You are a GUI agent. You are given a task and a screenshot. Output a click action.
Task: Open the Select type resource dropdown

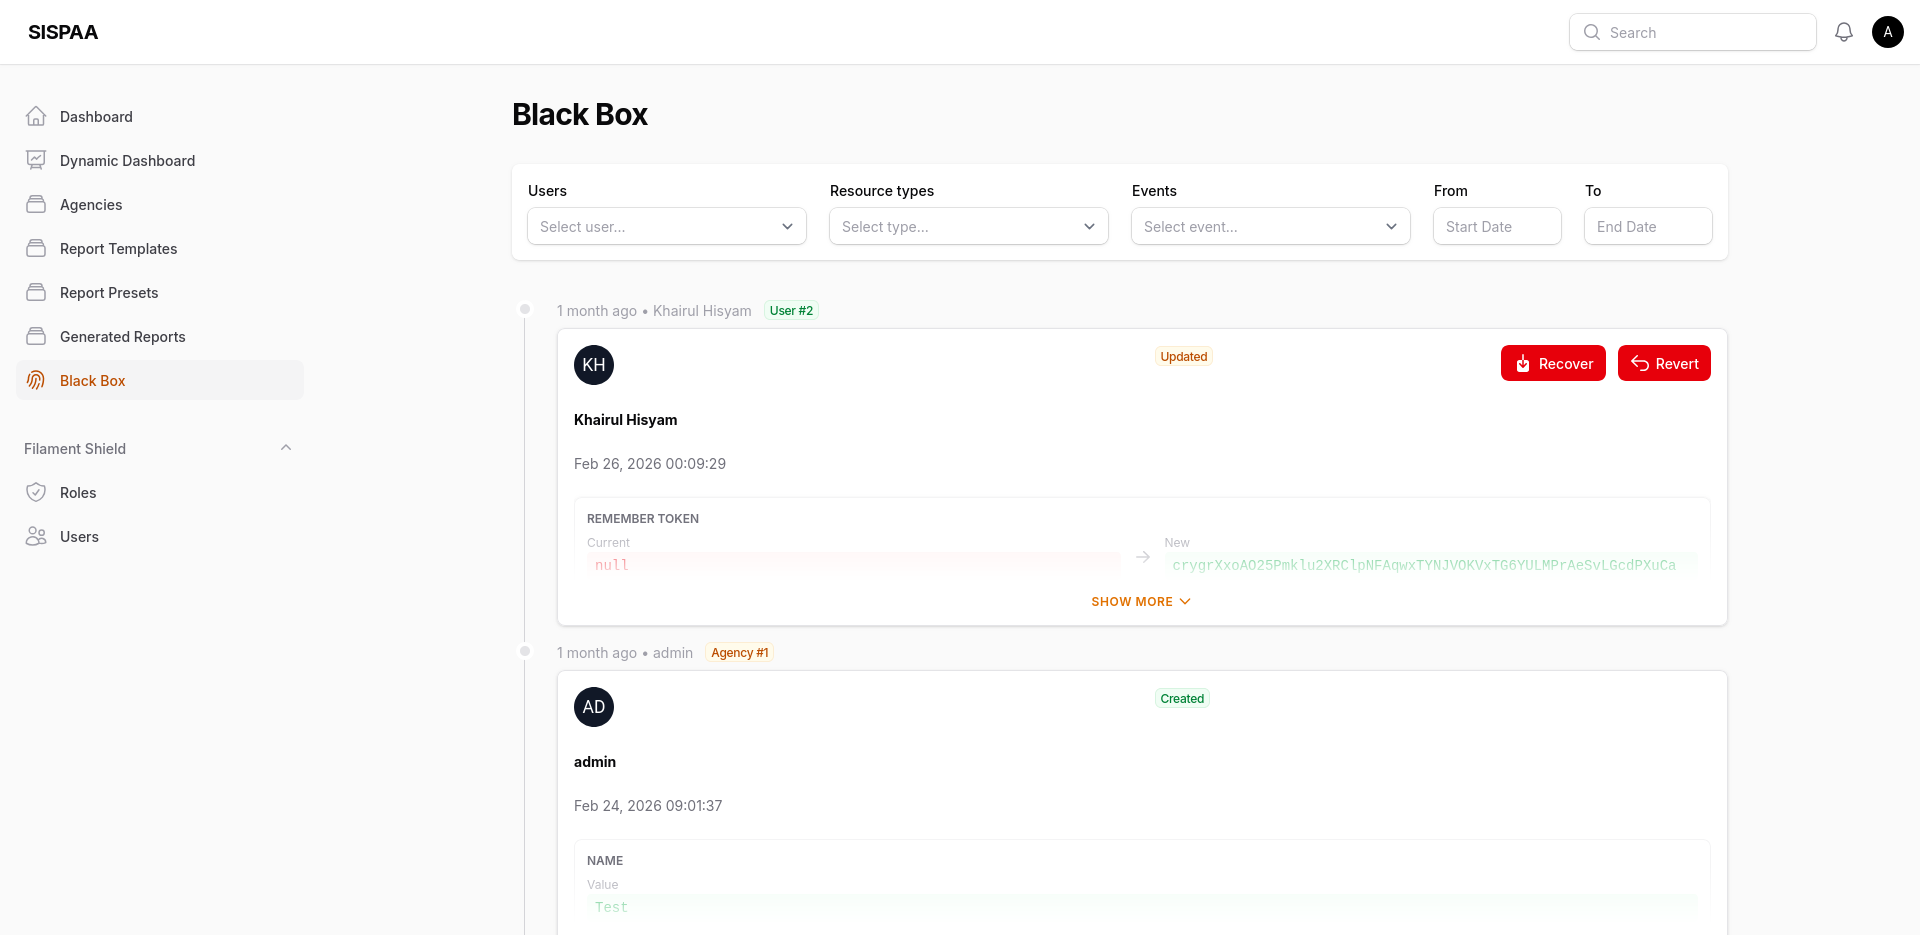coord(967,226)
